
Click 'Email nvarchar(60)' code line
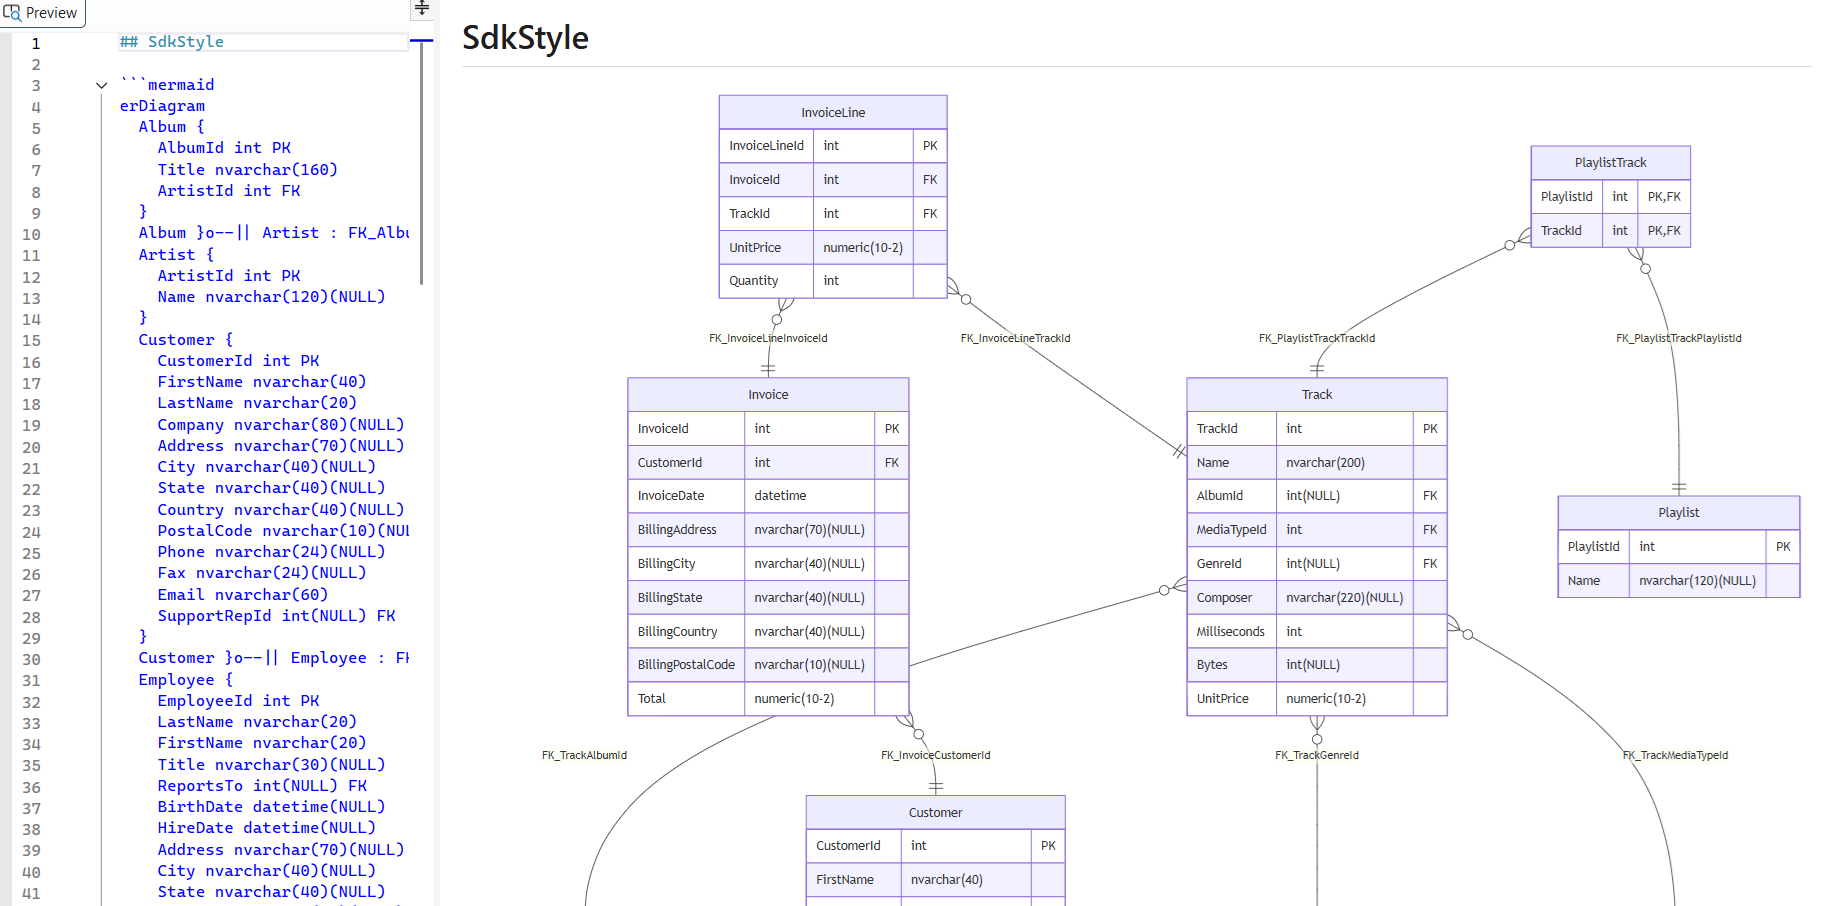(x=243, y=595)
